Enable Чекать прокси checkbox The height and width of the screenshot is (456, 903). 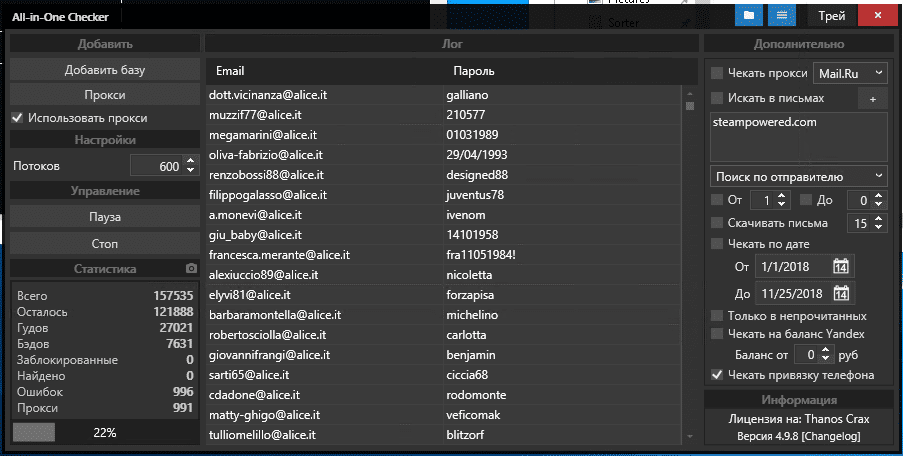[x=717, y=73]
